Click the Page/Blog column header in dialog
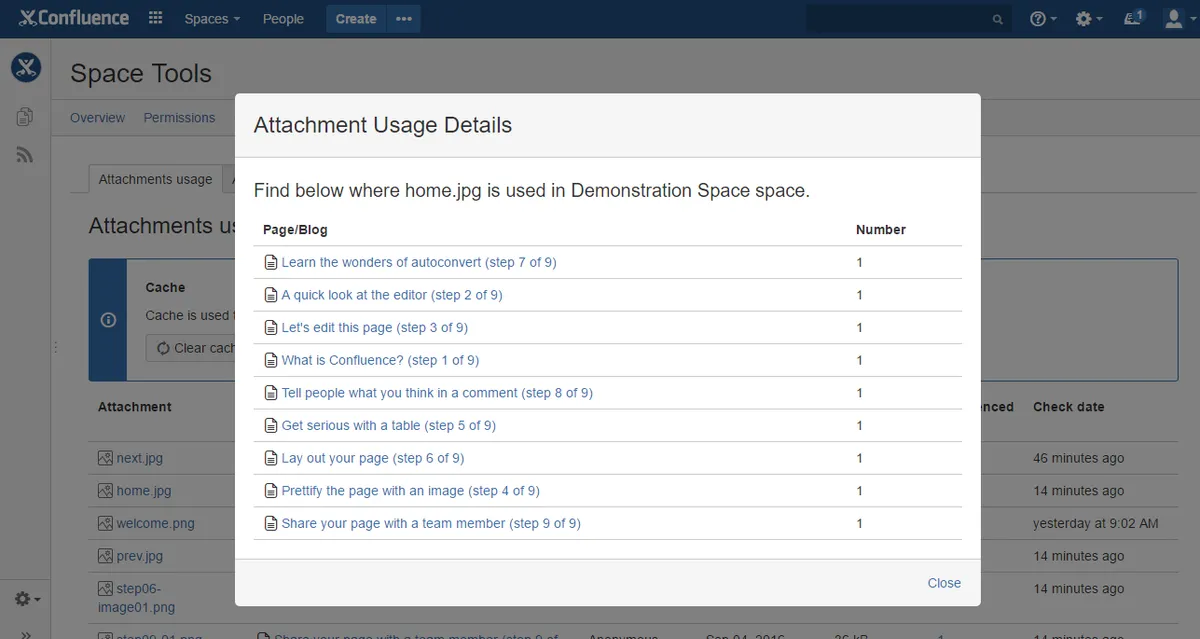Screen dimensions: 1200x639 [x=295, y=230]
